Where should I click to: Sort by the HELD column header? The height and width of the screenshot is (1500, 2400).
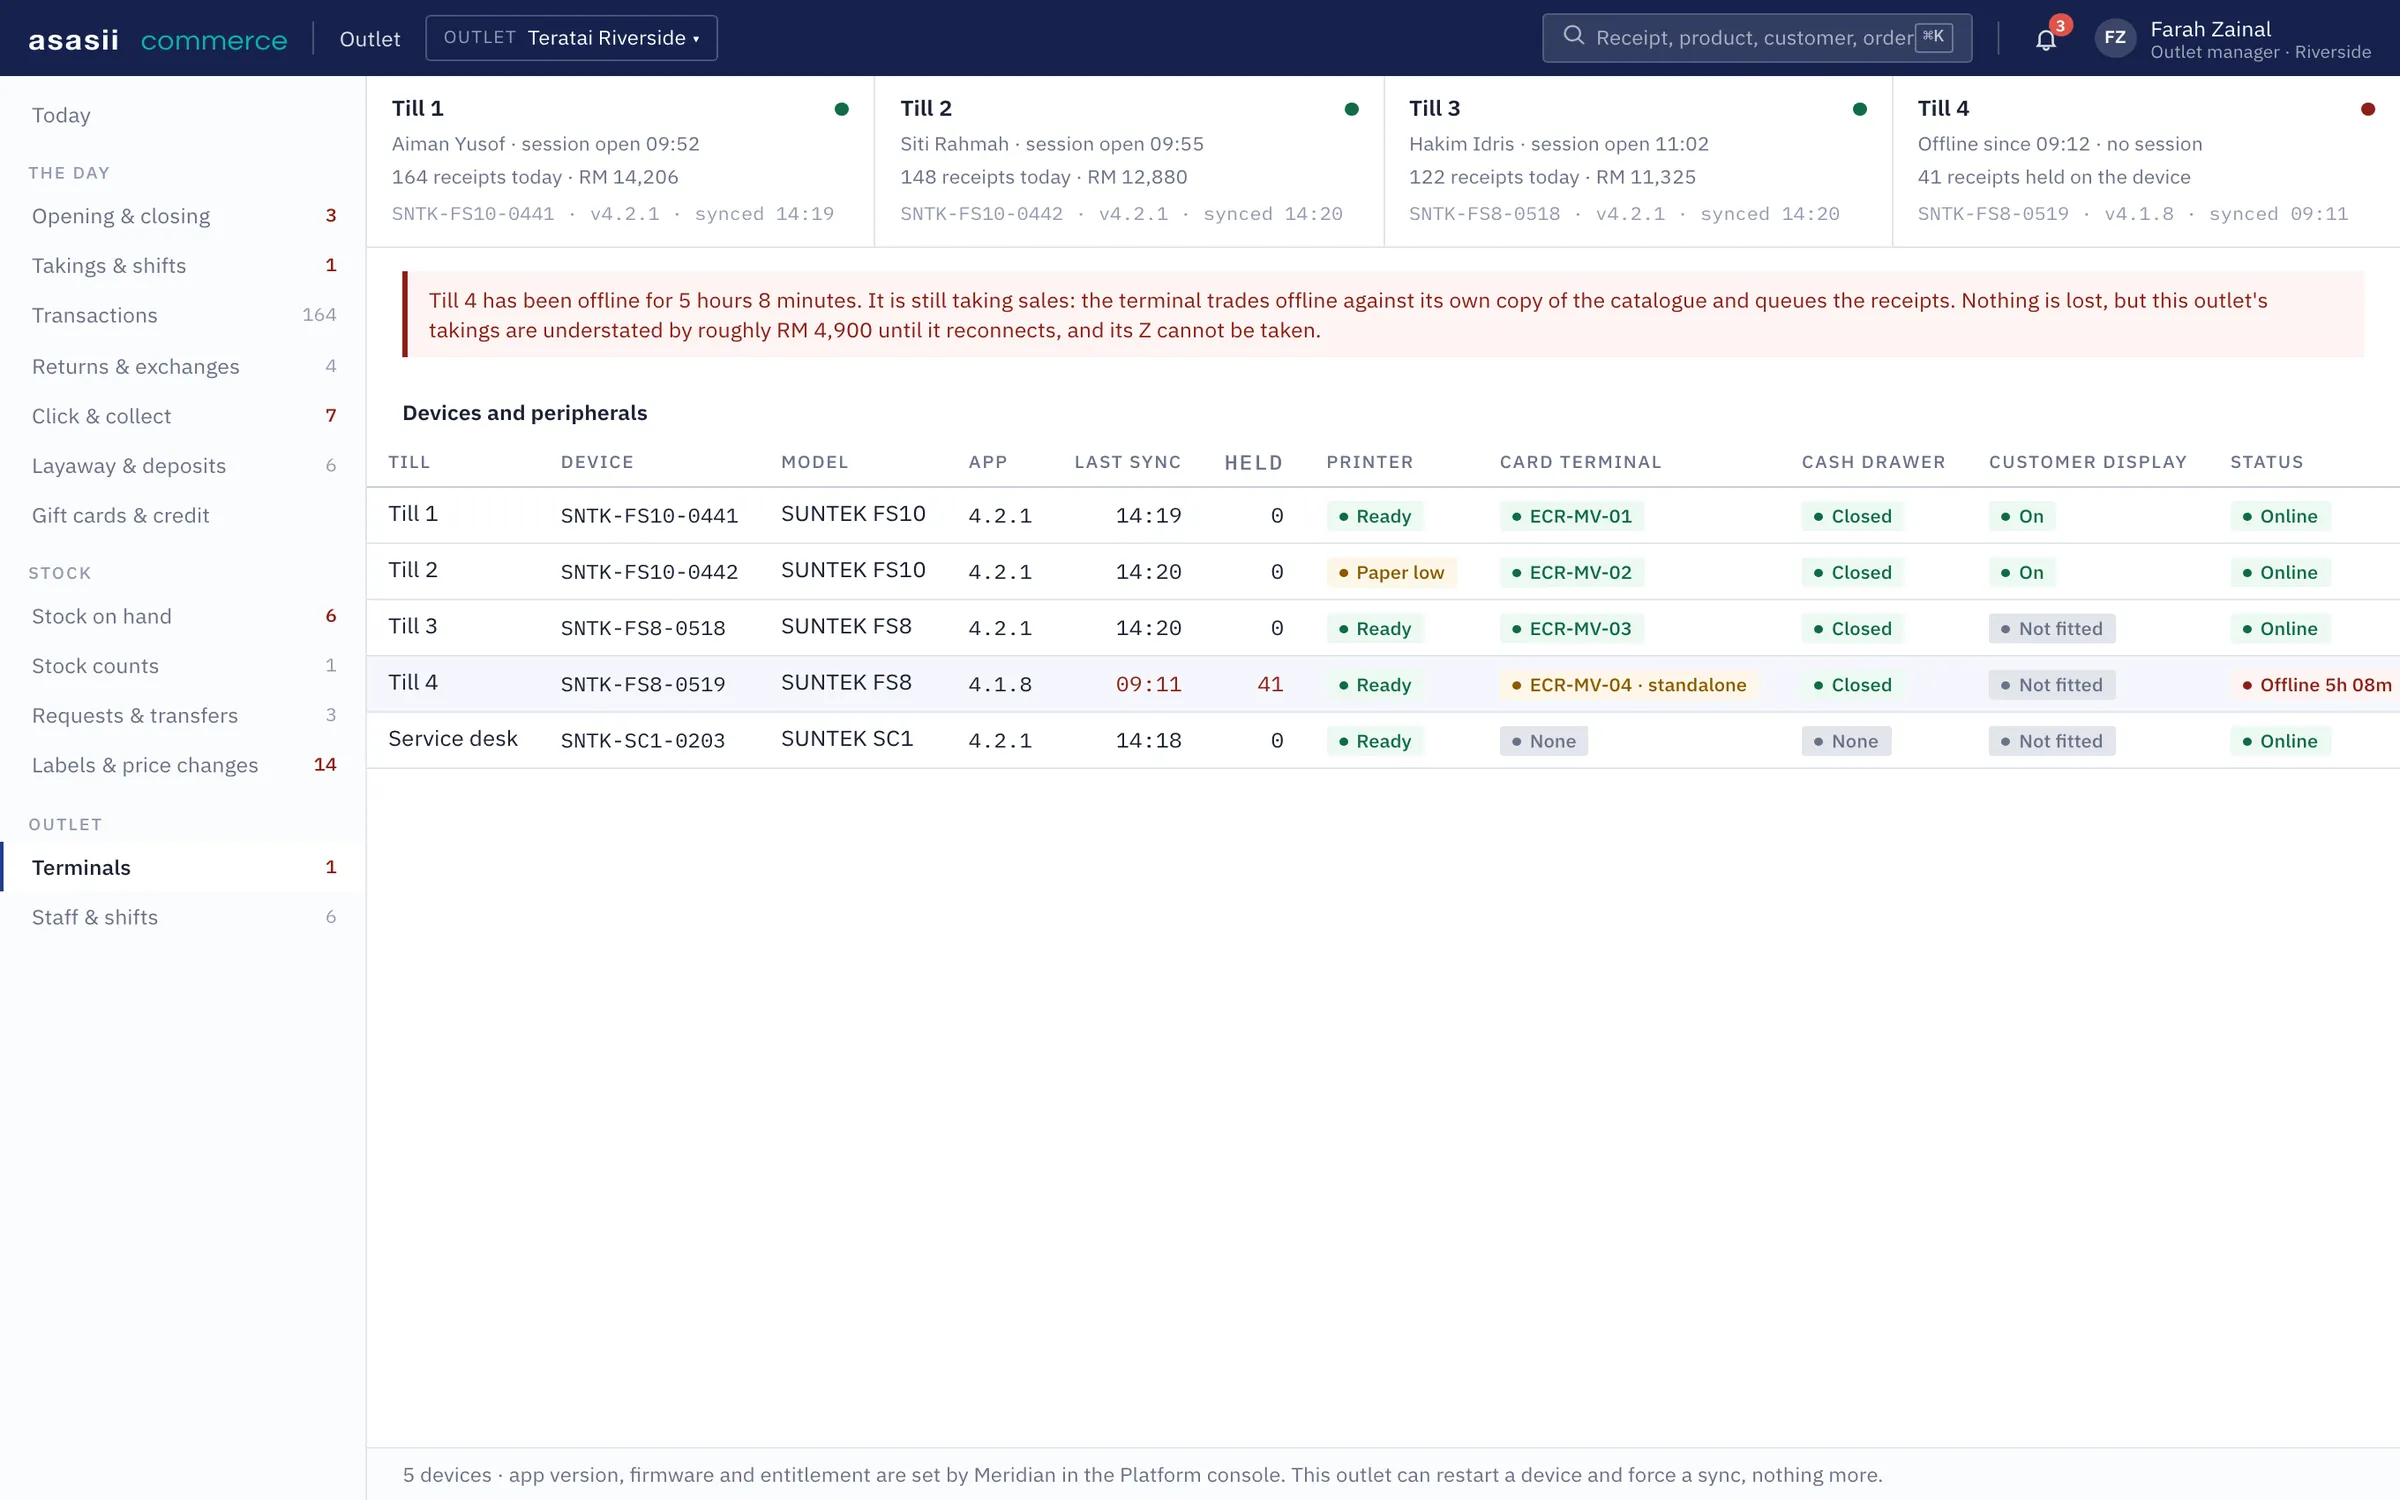(x=1253, y=462)
